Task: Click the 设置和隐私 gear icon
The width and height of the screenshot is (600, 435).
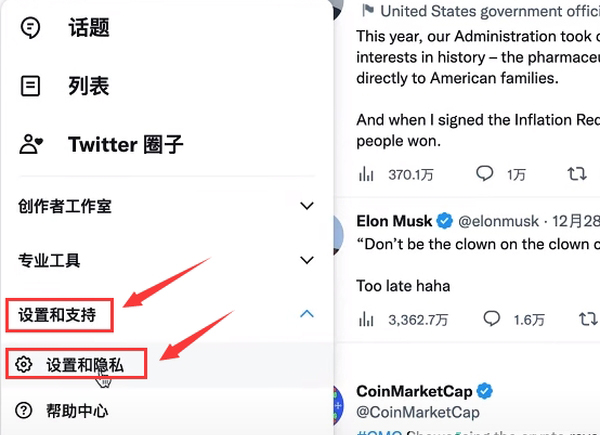Action: (24, 365)
